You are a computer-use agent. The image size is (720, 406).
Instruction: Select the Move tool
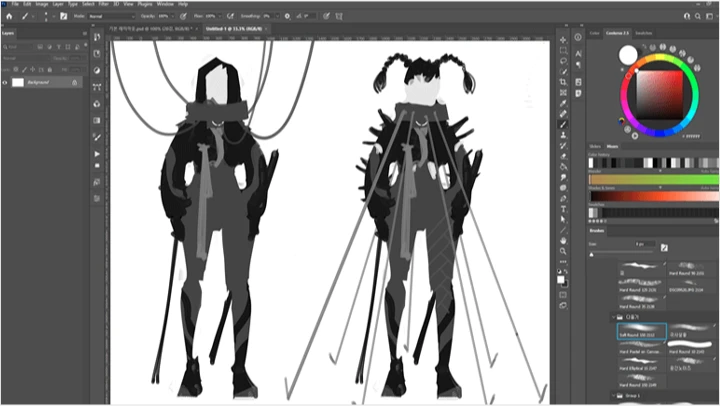563,40
